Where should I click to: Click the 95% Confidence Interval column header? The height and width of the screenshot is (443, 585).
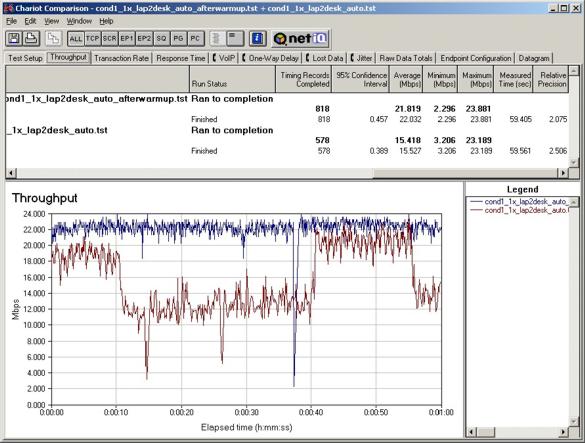[x=360, y=79]
